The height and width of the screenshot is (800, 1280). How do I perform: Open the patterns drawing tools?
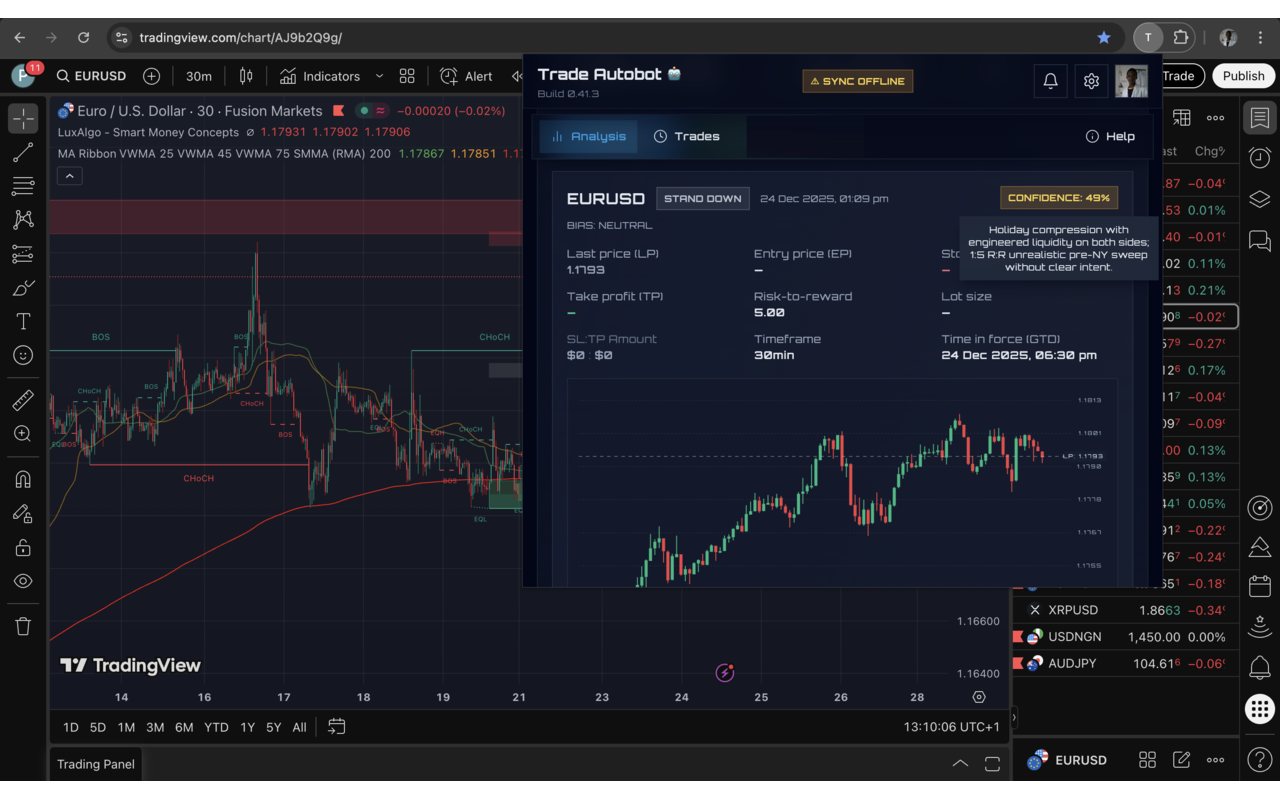coord(23,220)
